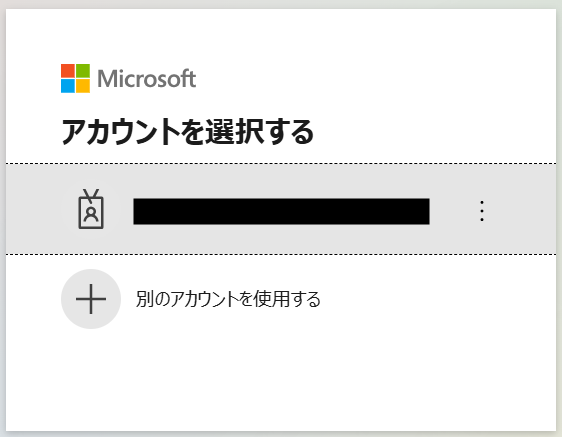Click the Microsoft wordmark text
The image size is (562, 437).
[147, 79]
